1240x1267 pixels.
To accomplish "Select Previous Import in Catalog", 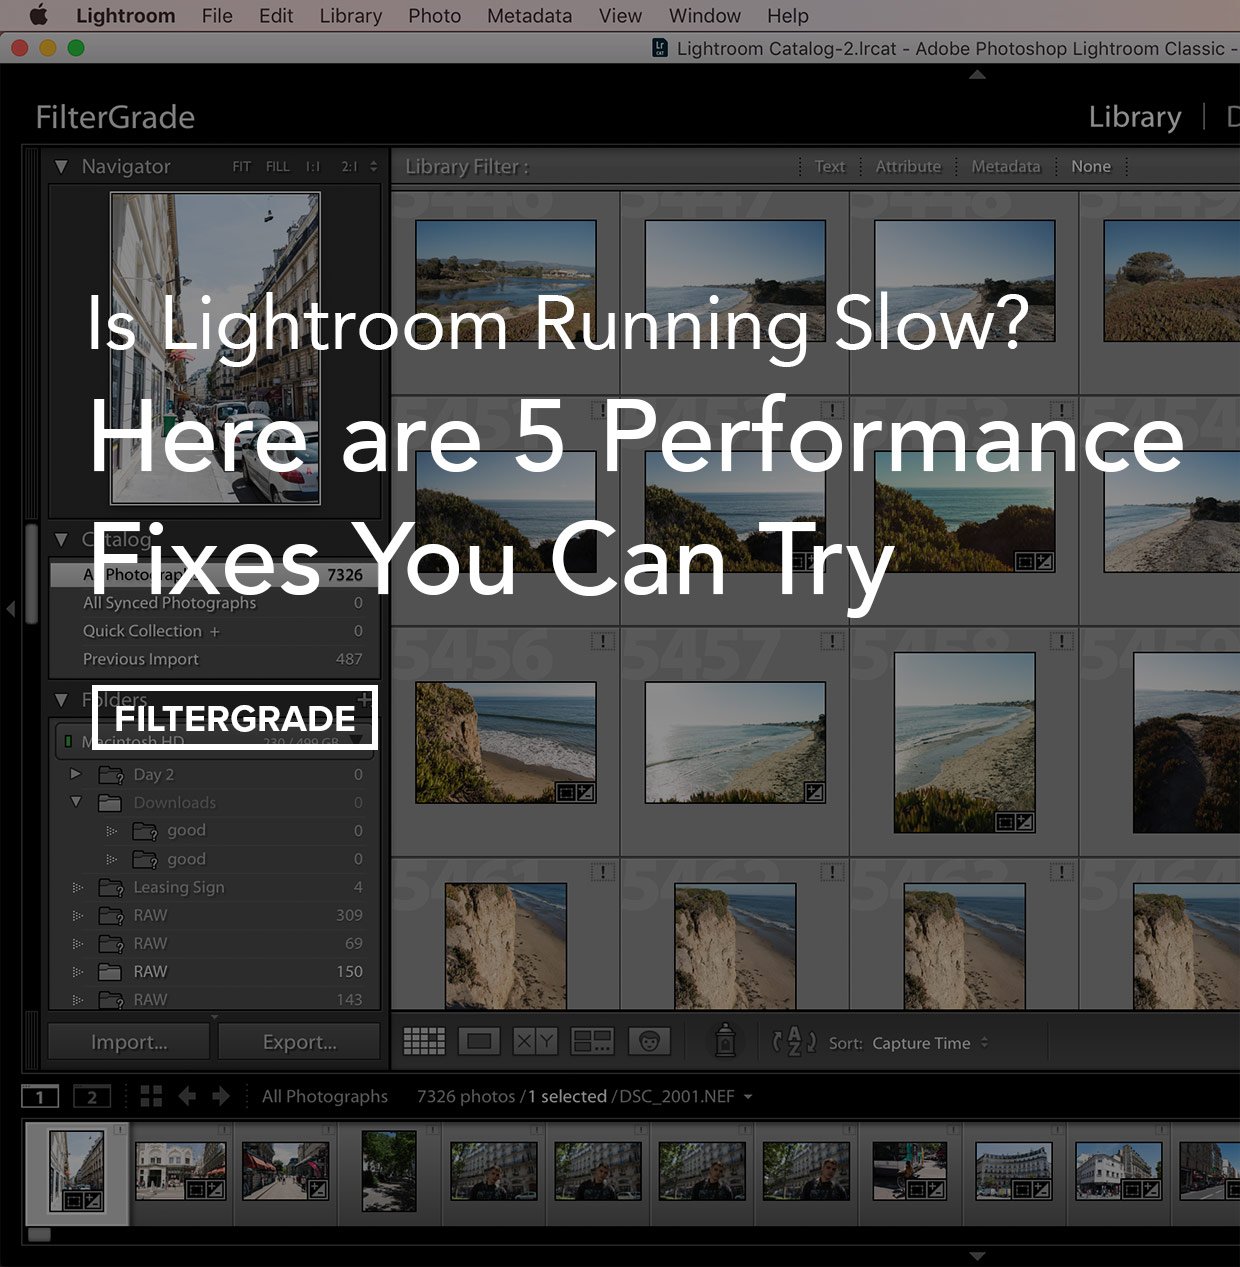I will (215, 659).
